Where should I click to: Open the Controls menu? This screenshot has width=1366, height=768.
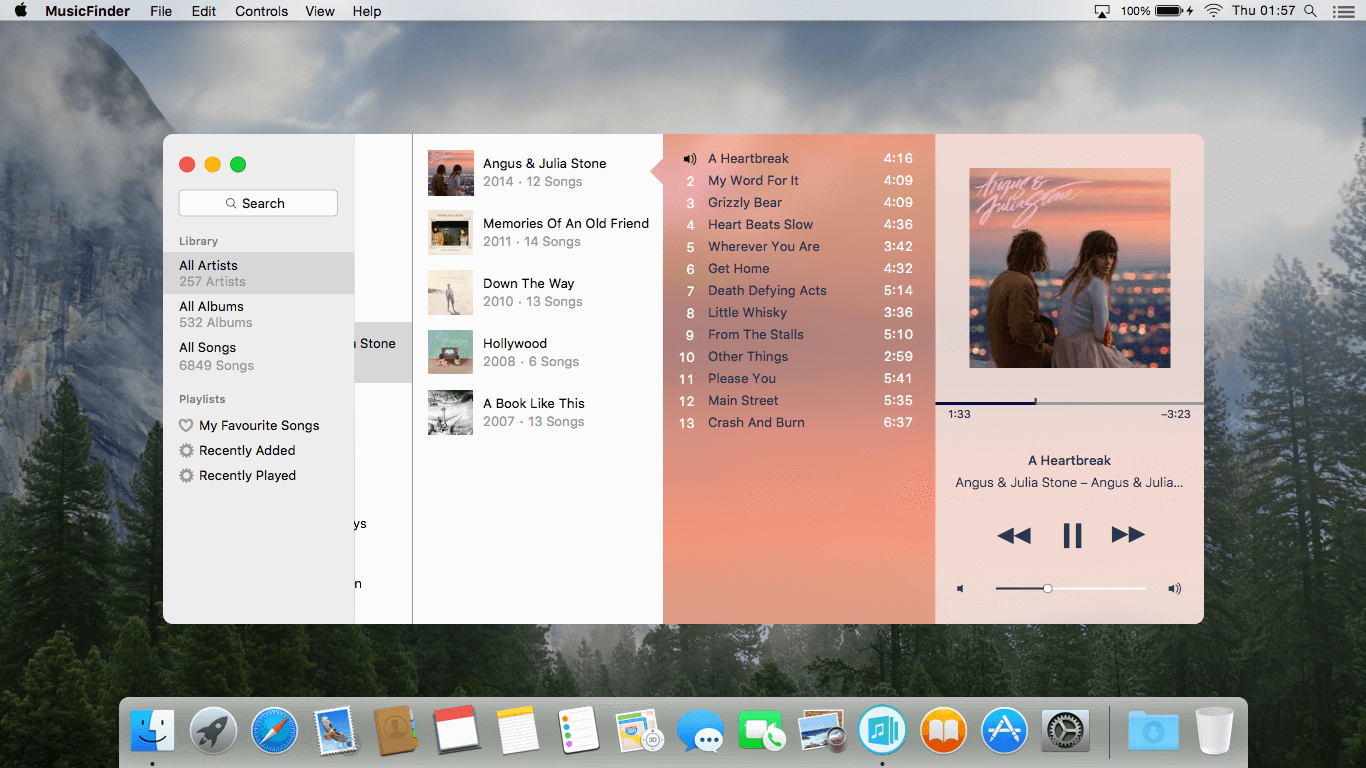click(262, 11)
